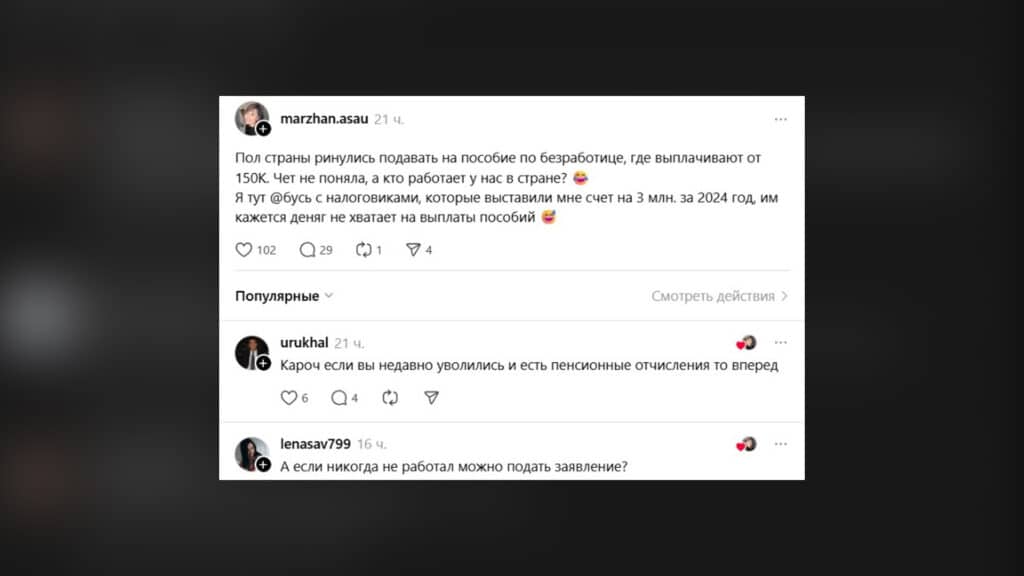
Task: Follow lenasav799 via plus badge on avatar
Action: (263, 464)
